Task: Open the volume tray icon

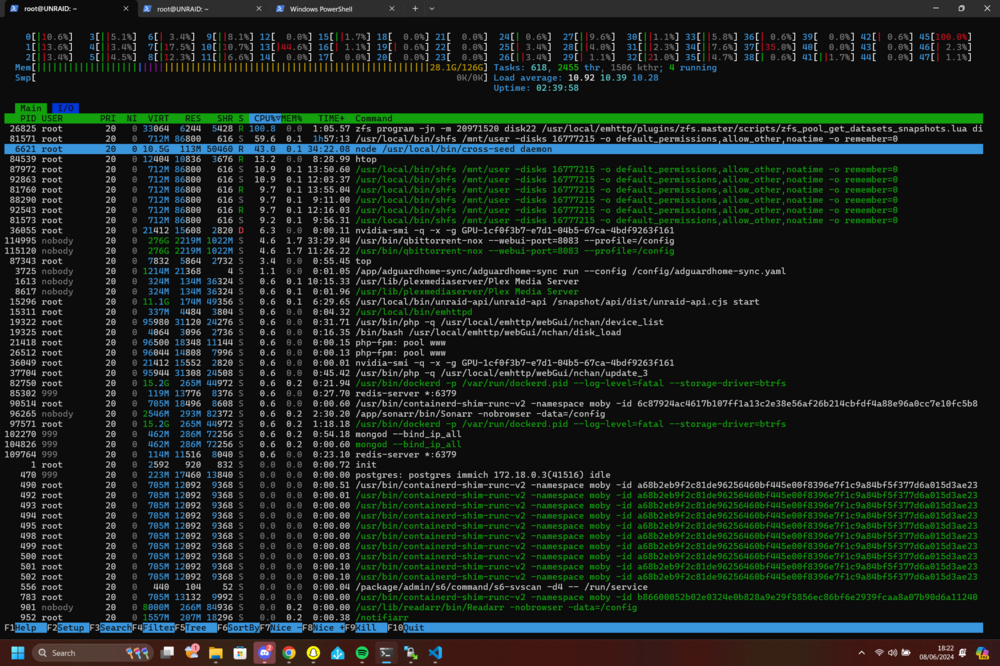Action: click(x=892, y=653)
